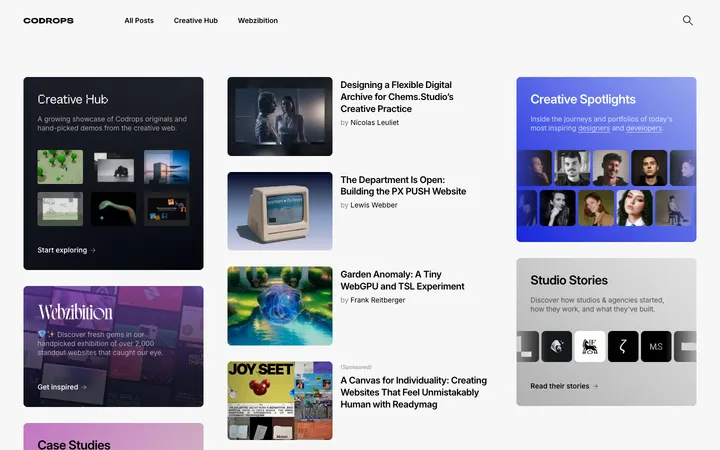The width and height of the screenshot is (720, 450).
Task: Select the person sitting on chair portrait
Action: pos(673,208)
